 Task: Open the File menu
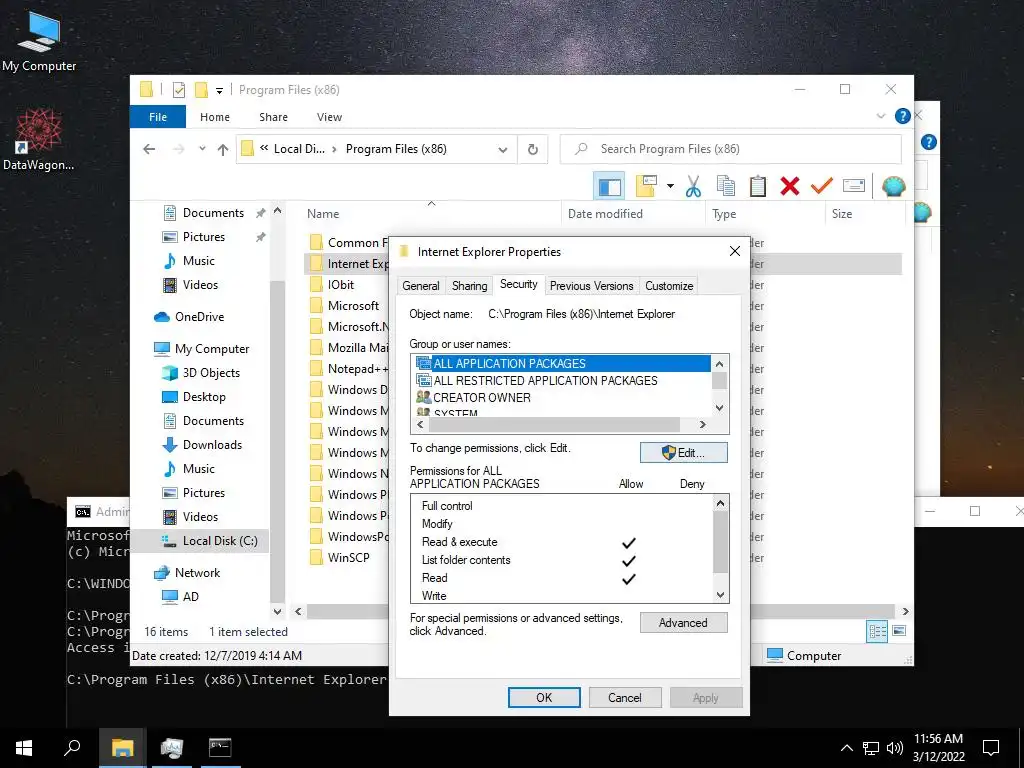tap(158, 117)
